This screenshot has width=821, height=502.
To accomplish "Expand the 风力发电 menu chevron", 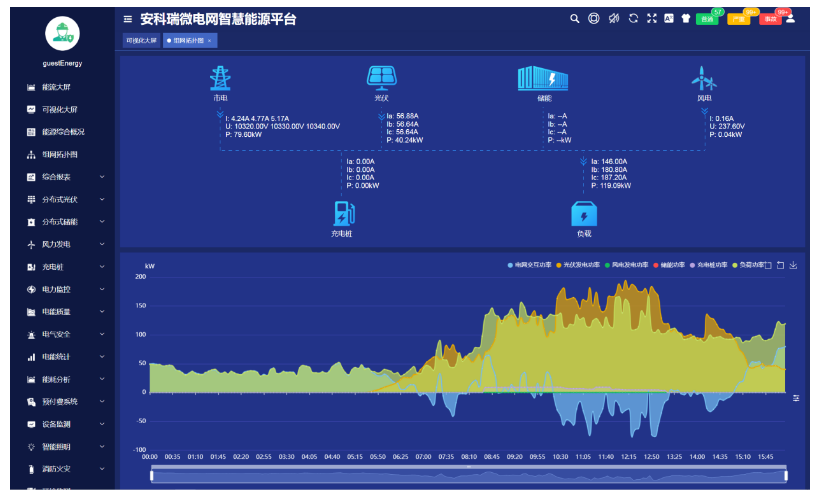I will pyautogui.click(x=102, y=244).
